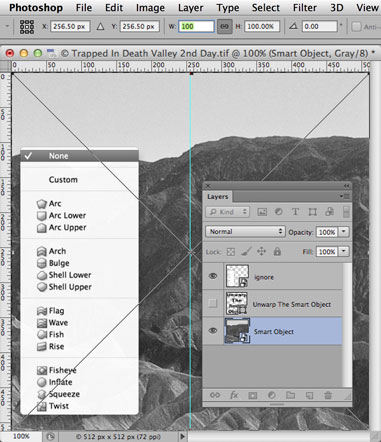Click the add layer style fx icon
381x442 pixels.
pos(234,395)
